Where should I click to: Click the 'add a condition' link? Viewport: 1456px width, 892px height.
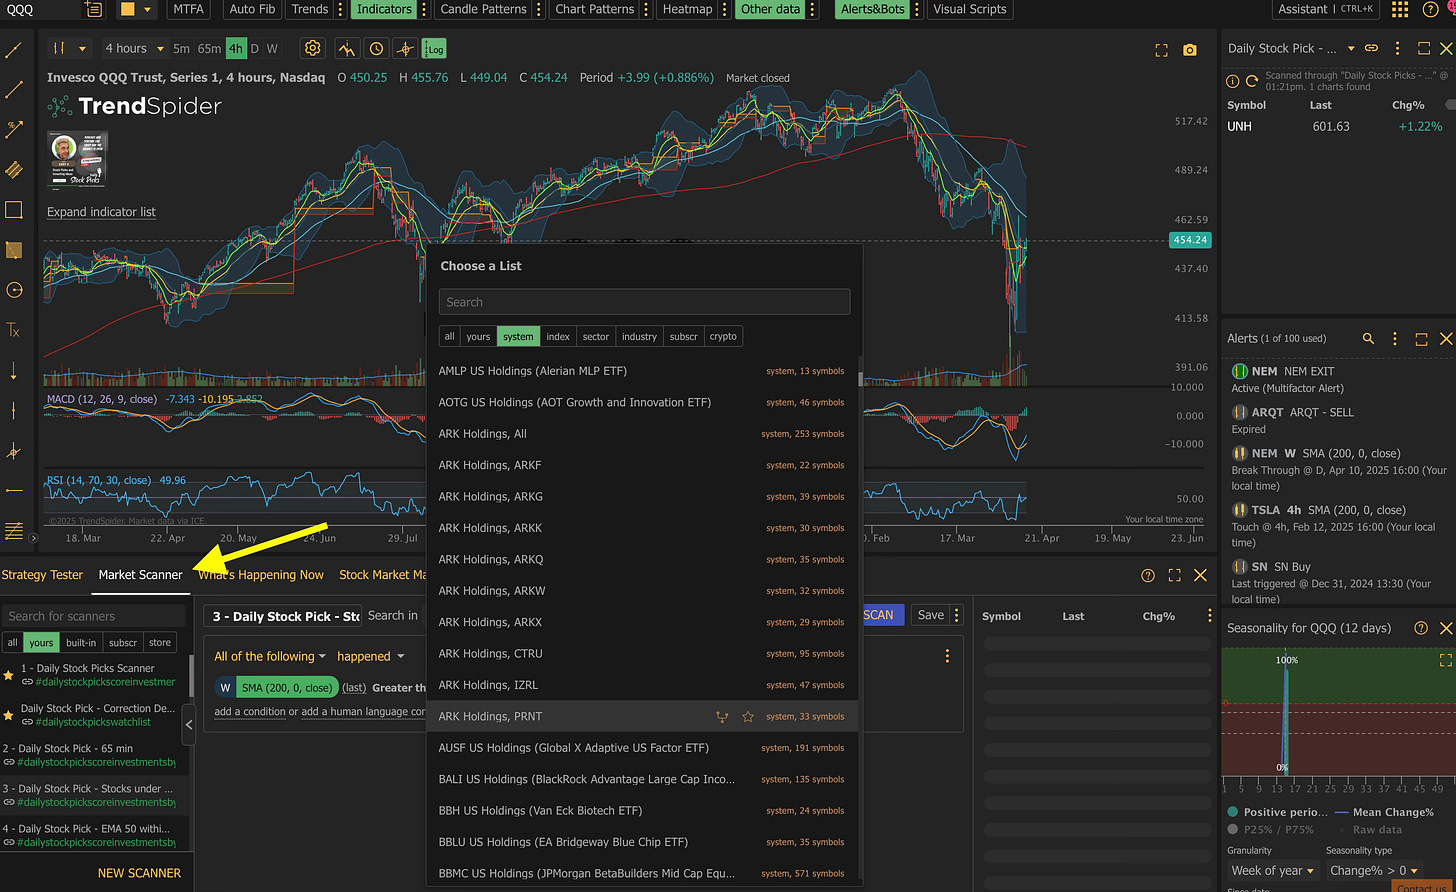point(250,712)
